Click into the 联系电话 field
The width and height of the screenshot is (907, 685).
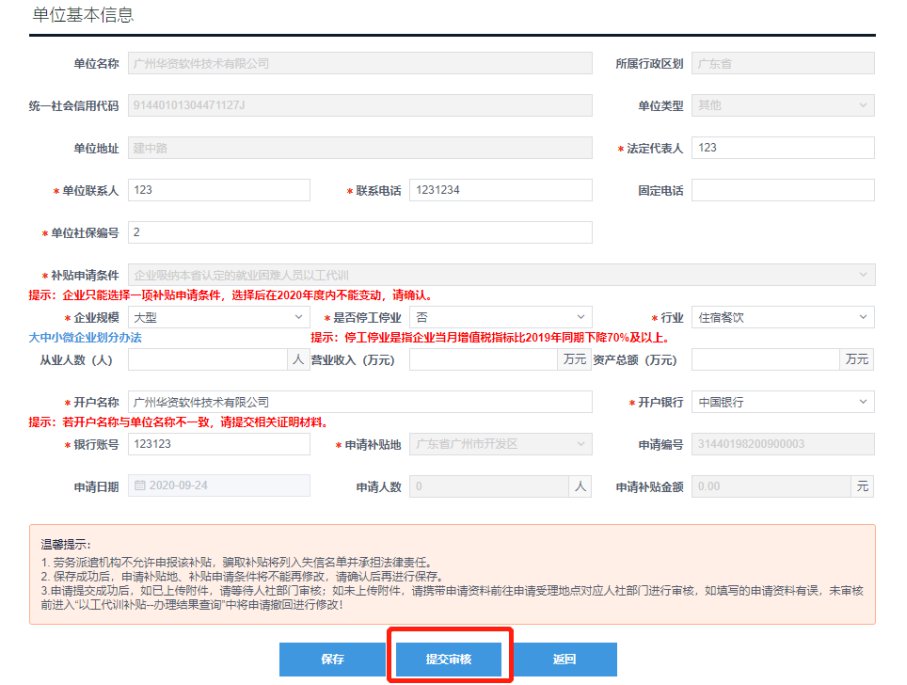pyautogui.click(x=500, y=190)
